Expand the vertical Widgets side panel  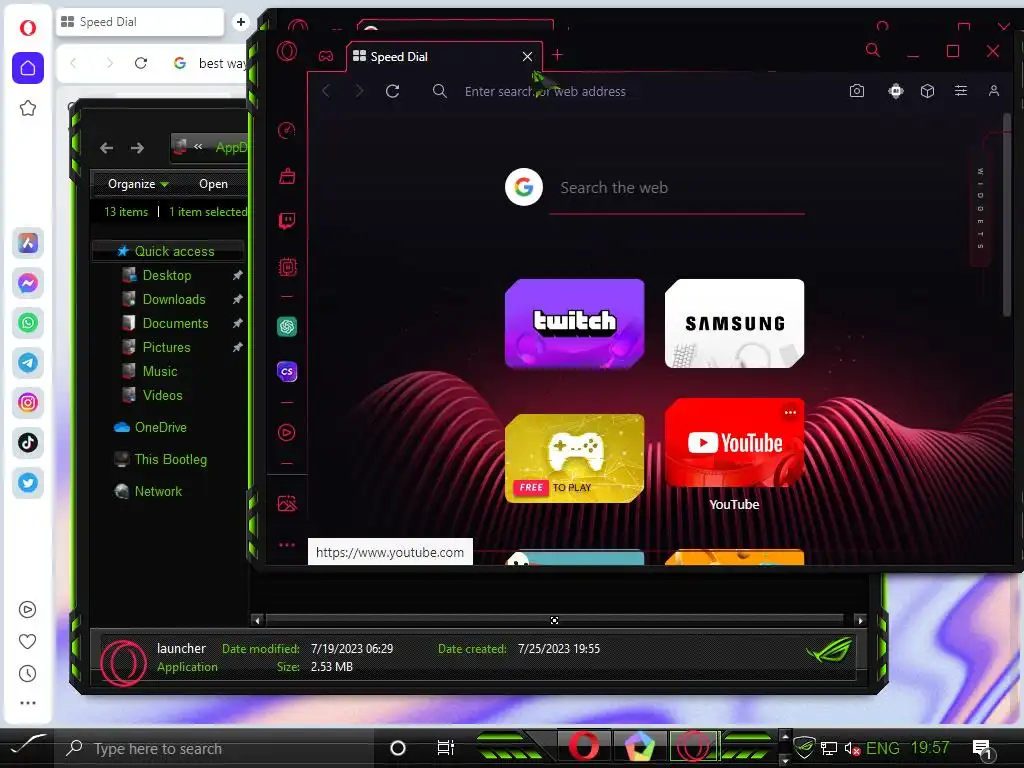(980, 209)
